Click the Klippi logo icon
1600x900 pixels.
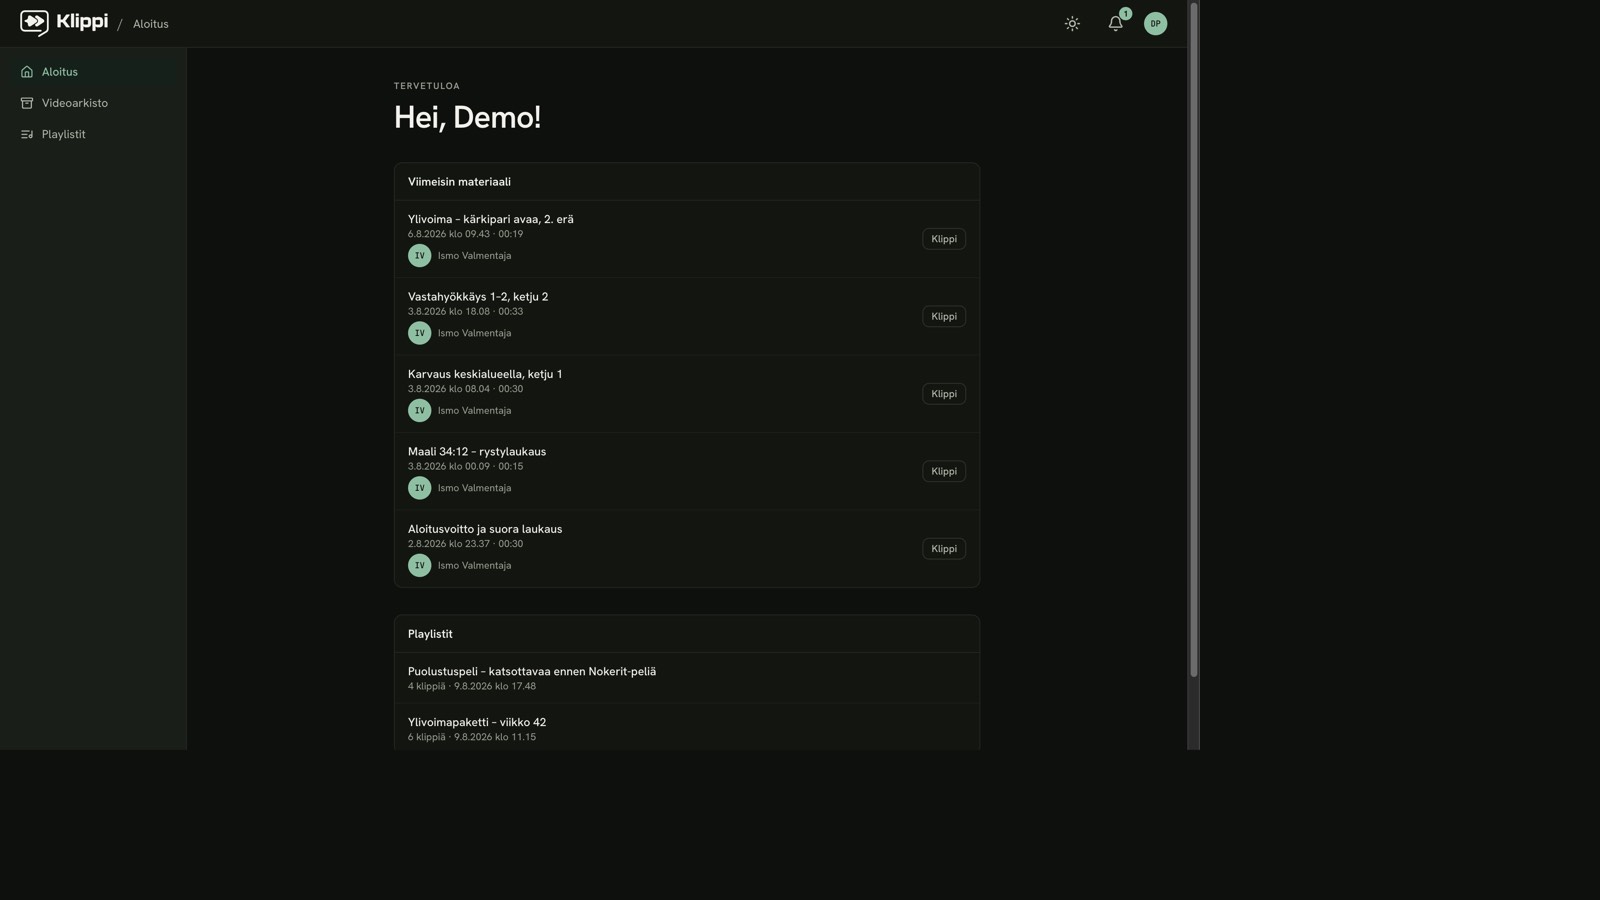pyautogui.click(x=34, y=23)
